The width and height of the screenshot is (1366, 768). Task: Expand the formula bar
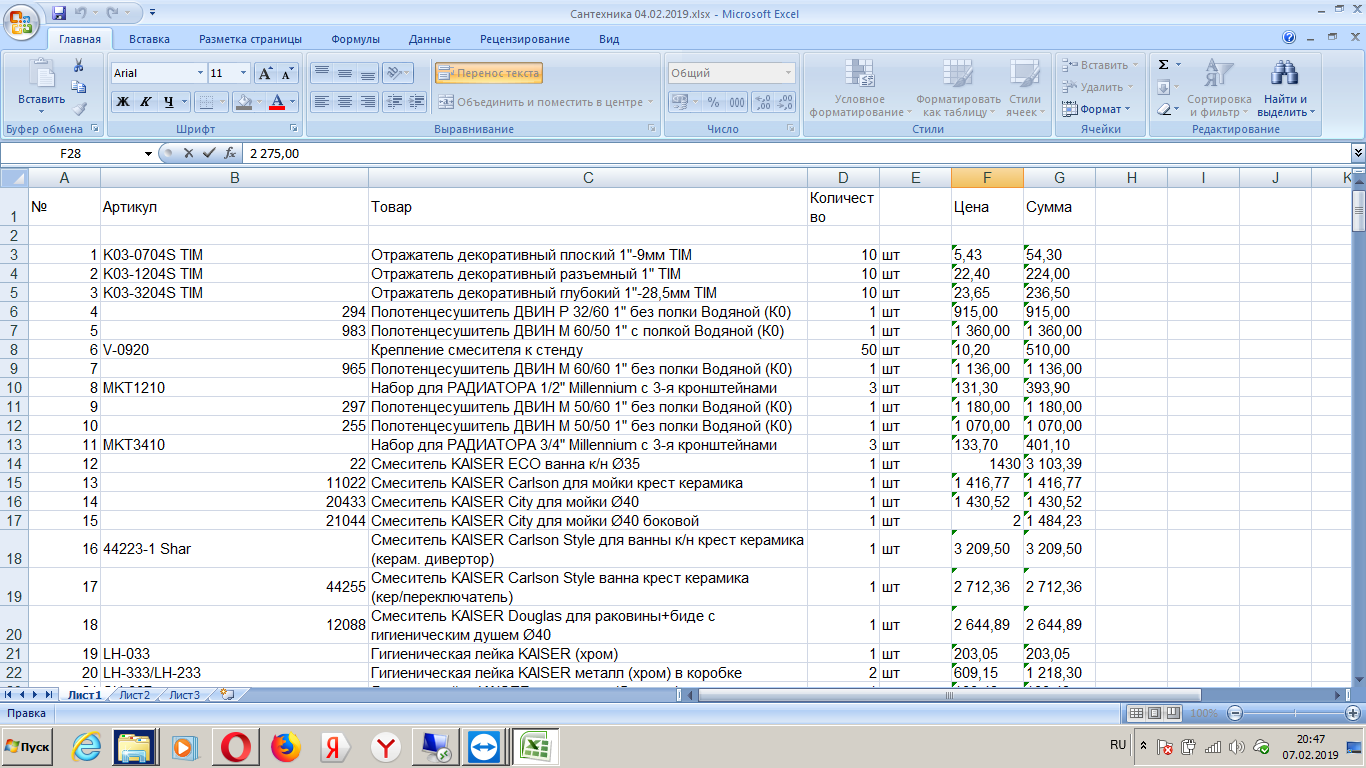(x=1358, y=153)
